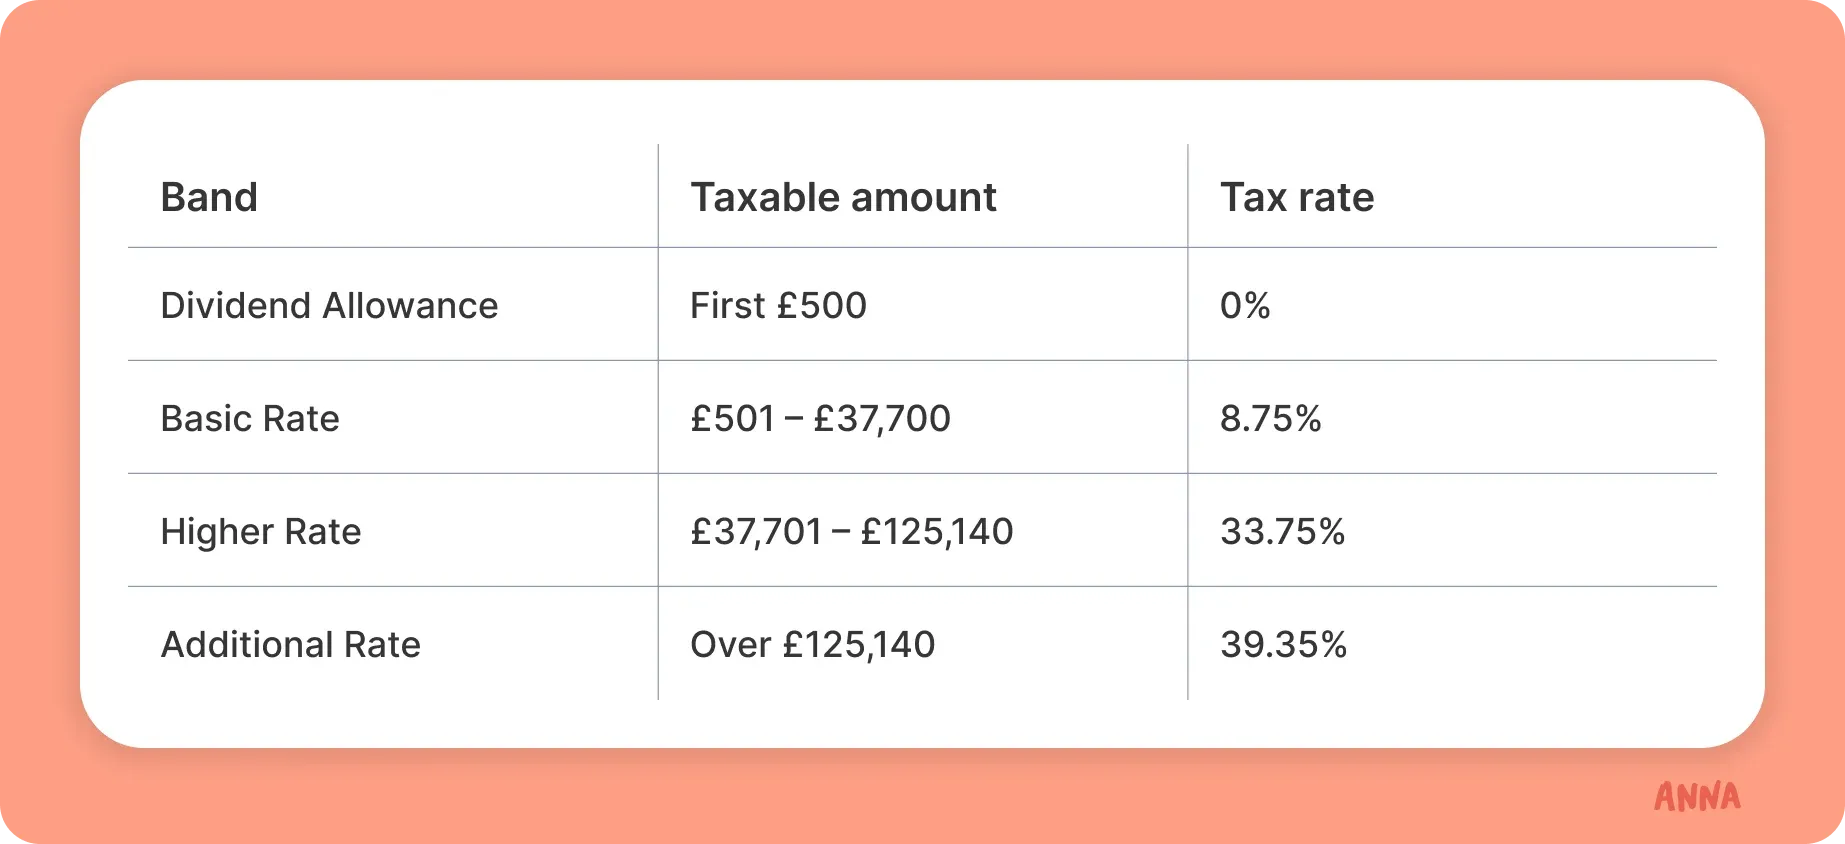Click the £37,700 value in Basic Rate row
Image resolution: width=1845 pixels, height=844 pixels.
(882, 418)
